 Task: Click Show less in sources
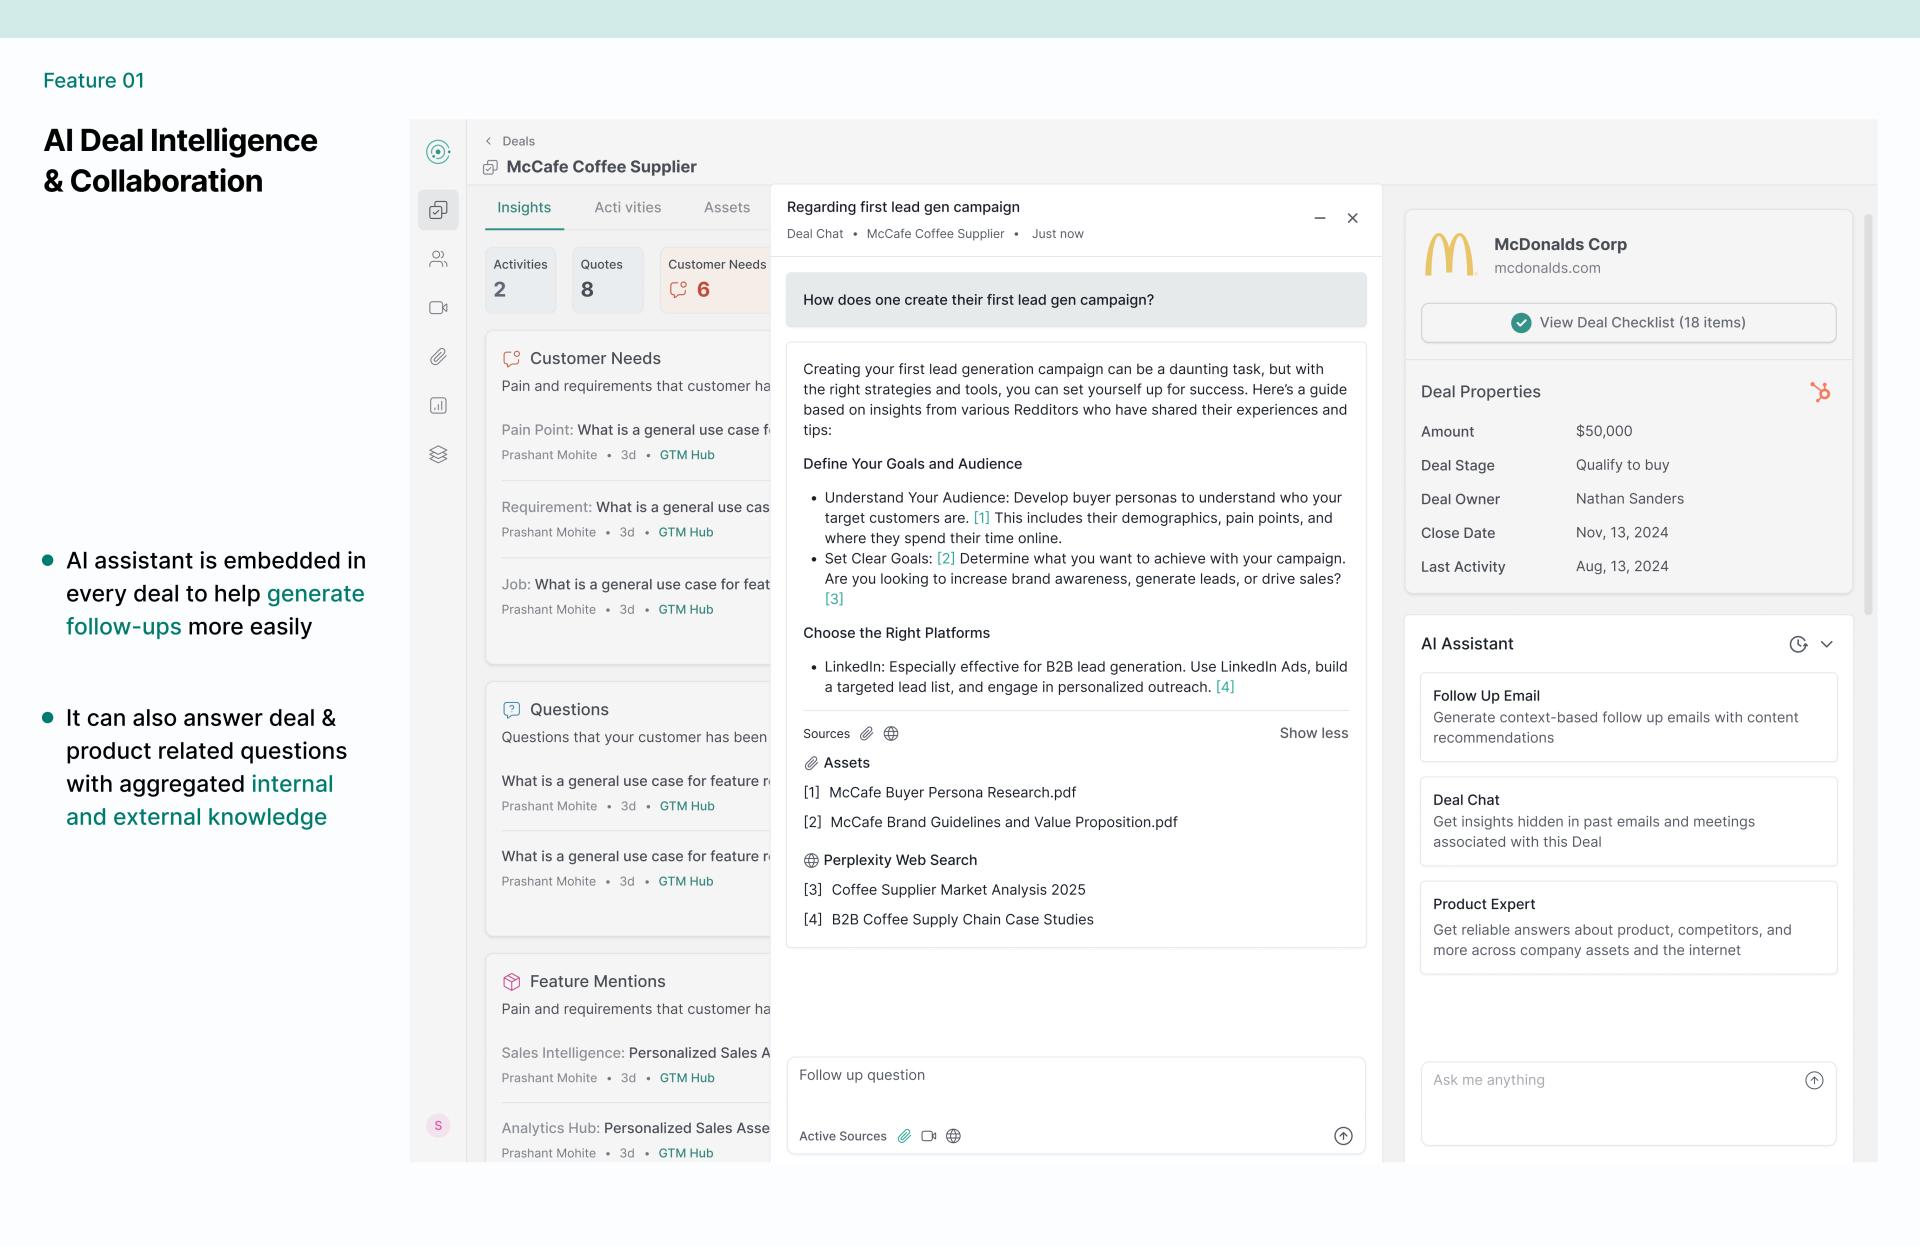1313,733
